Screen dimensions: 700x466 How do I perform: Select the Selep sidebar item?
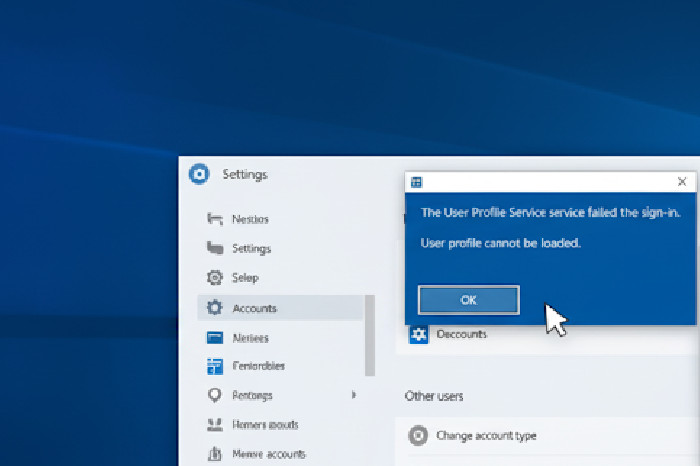245,278
